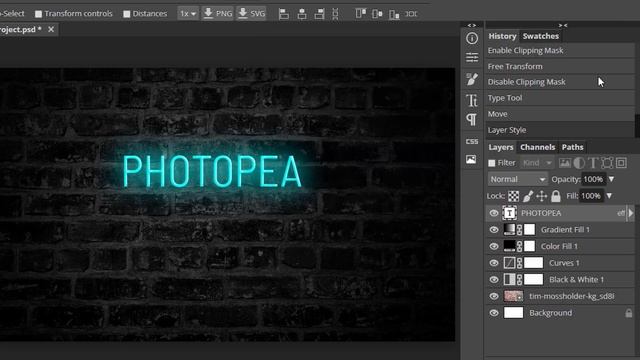Screen dimensions: 640x360
Task: Hide the Background layer
Action: (493, 313)
